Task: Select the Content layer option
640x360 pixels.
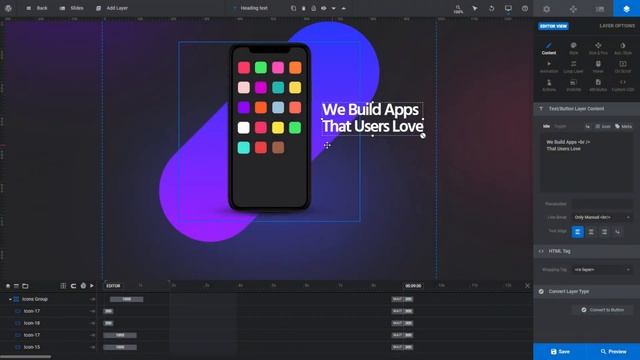Action: (549, 48)
